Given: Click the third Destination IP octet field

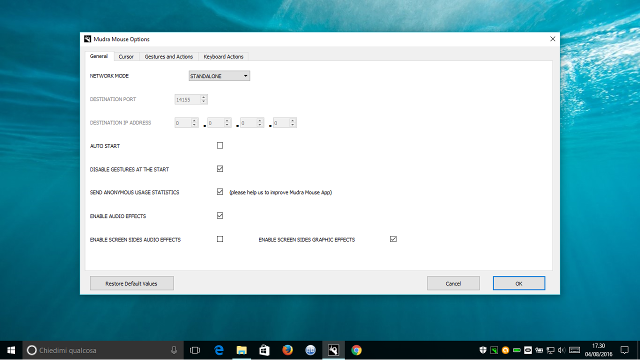Looking at the screenshot, I should 248,122.
